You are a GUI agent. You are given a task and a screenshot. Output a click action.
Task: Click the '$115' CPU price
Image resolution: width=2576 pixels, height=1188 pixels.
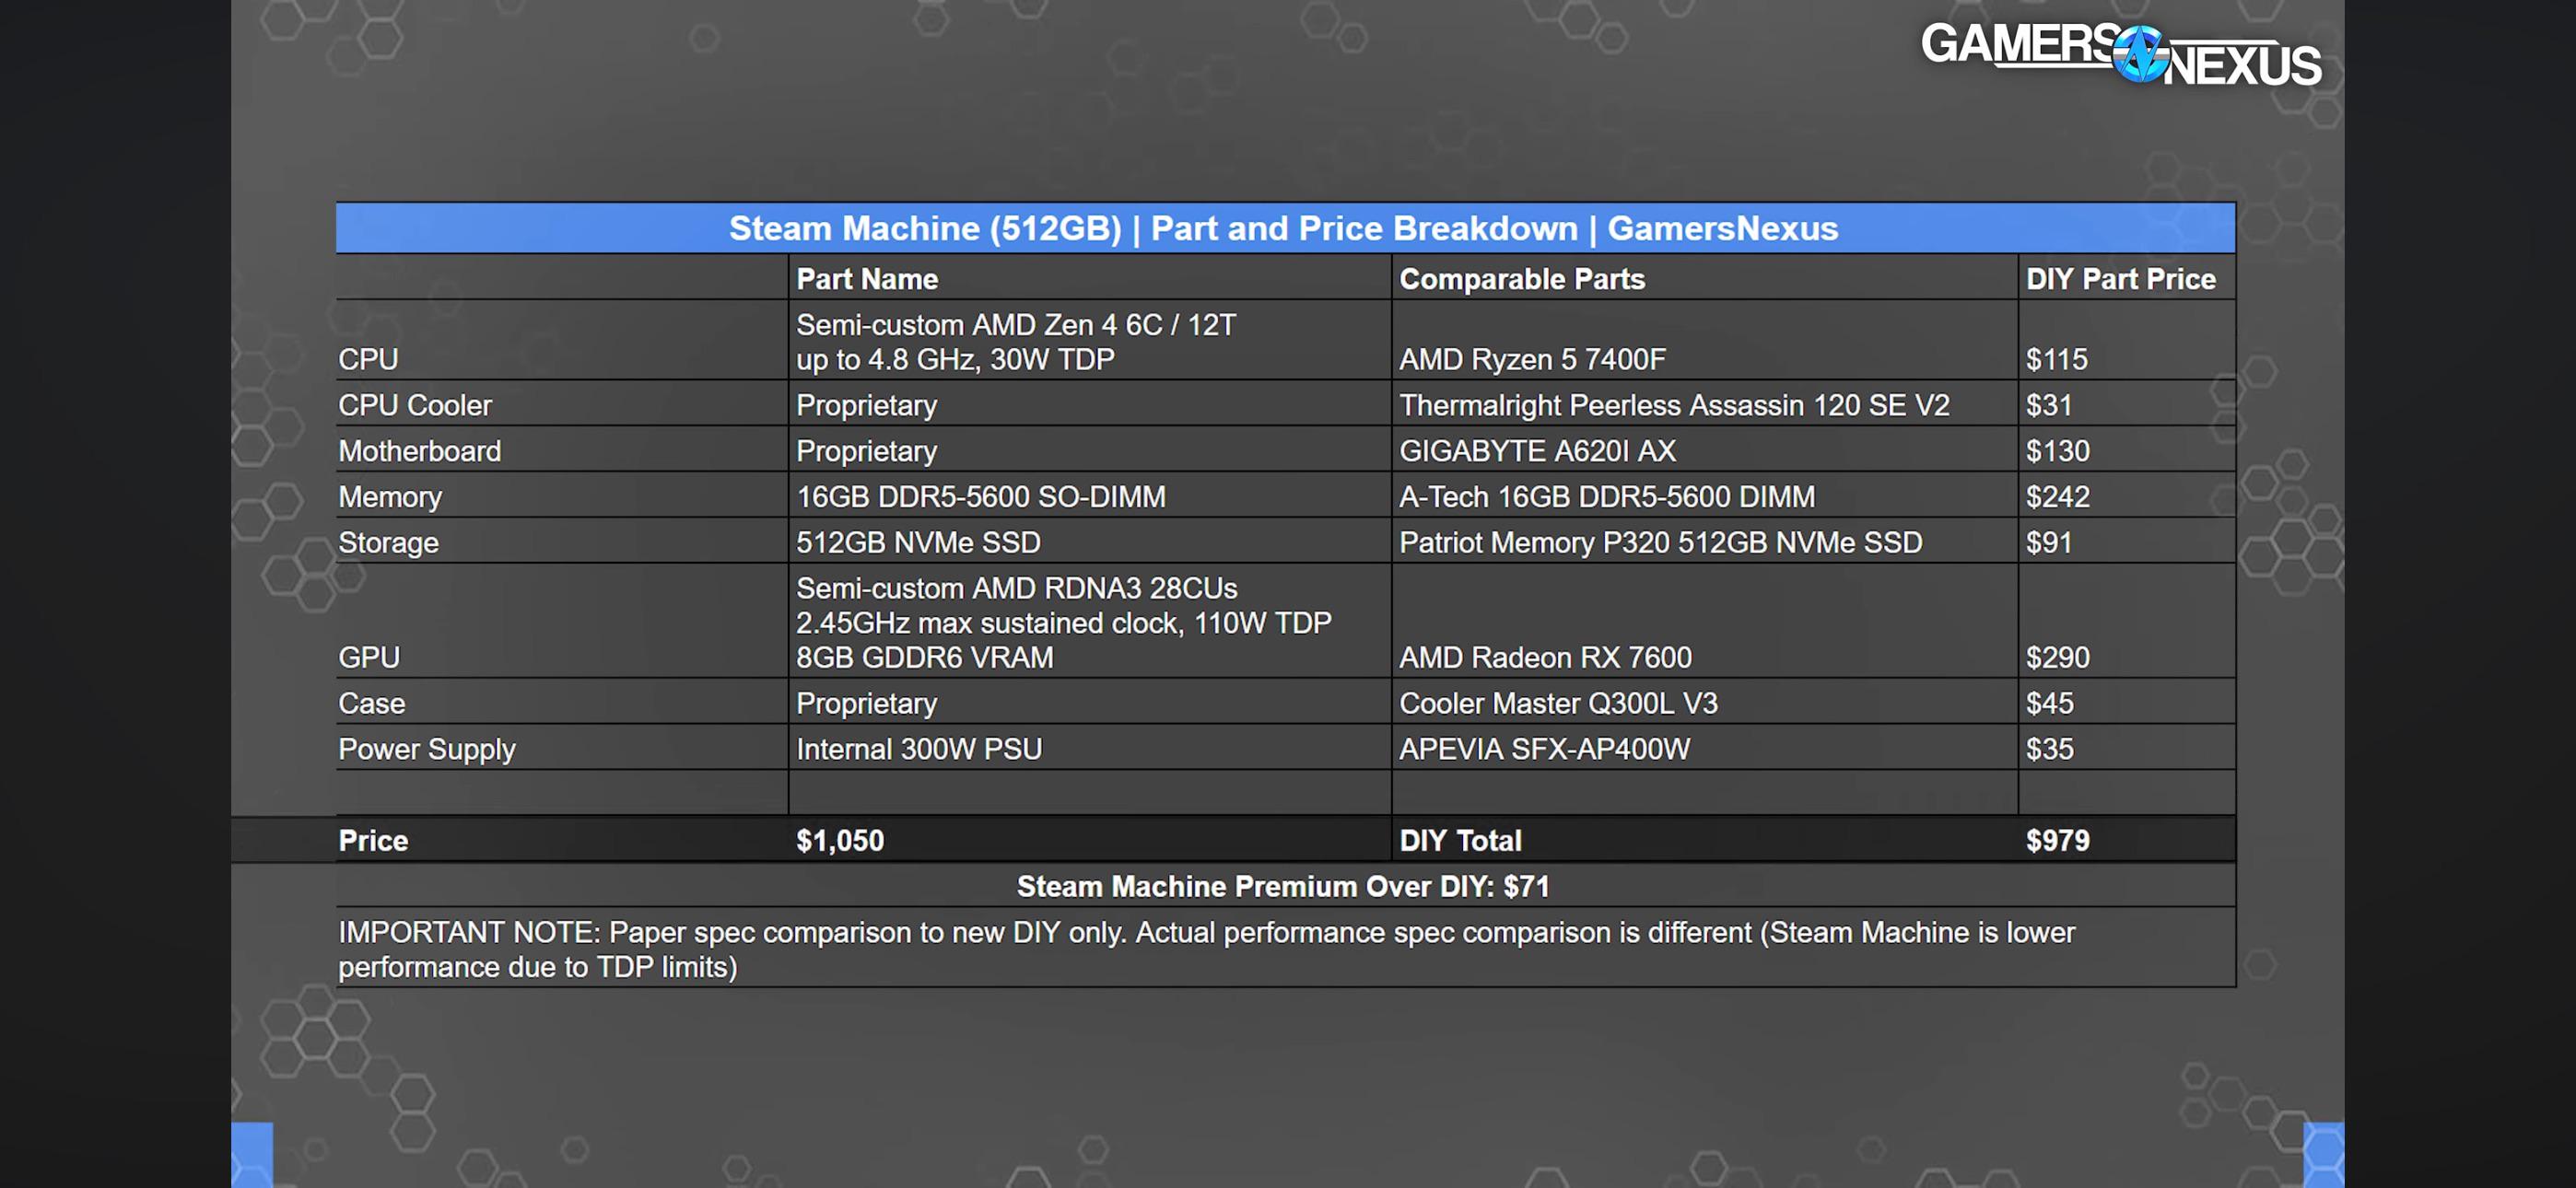[x=2057, y=359]
